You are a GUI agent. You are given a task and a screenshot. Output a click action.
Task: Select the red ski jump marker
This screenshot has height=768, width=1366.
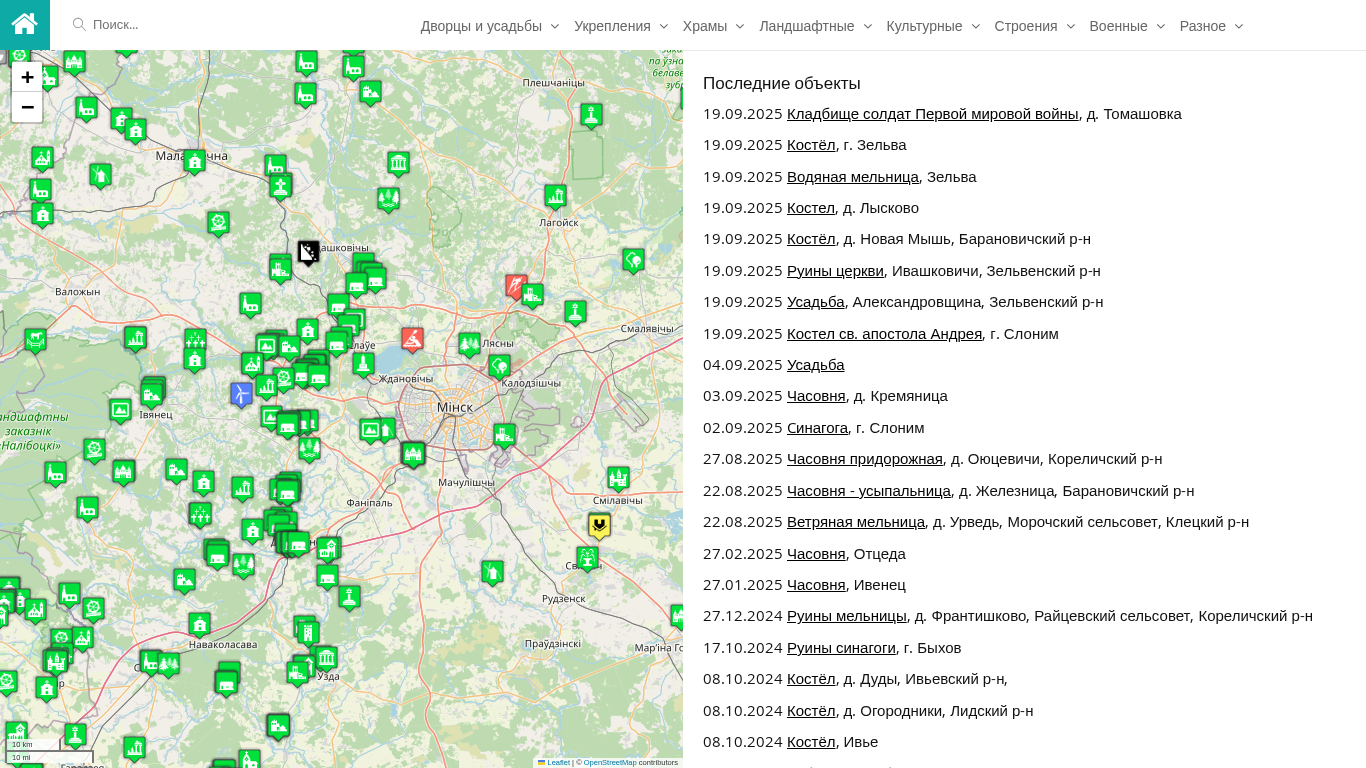[516, 287]
